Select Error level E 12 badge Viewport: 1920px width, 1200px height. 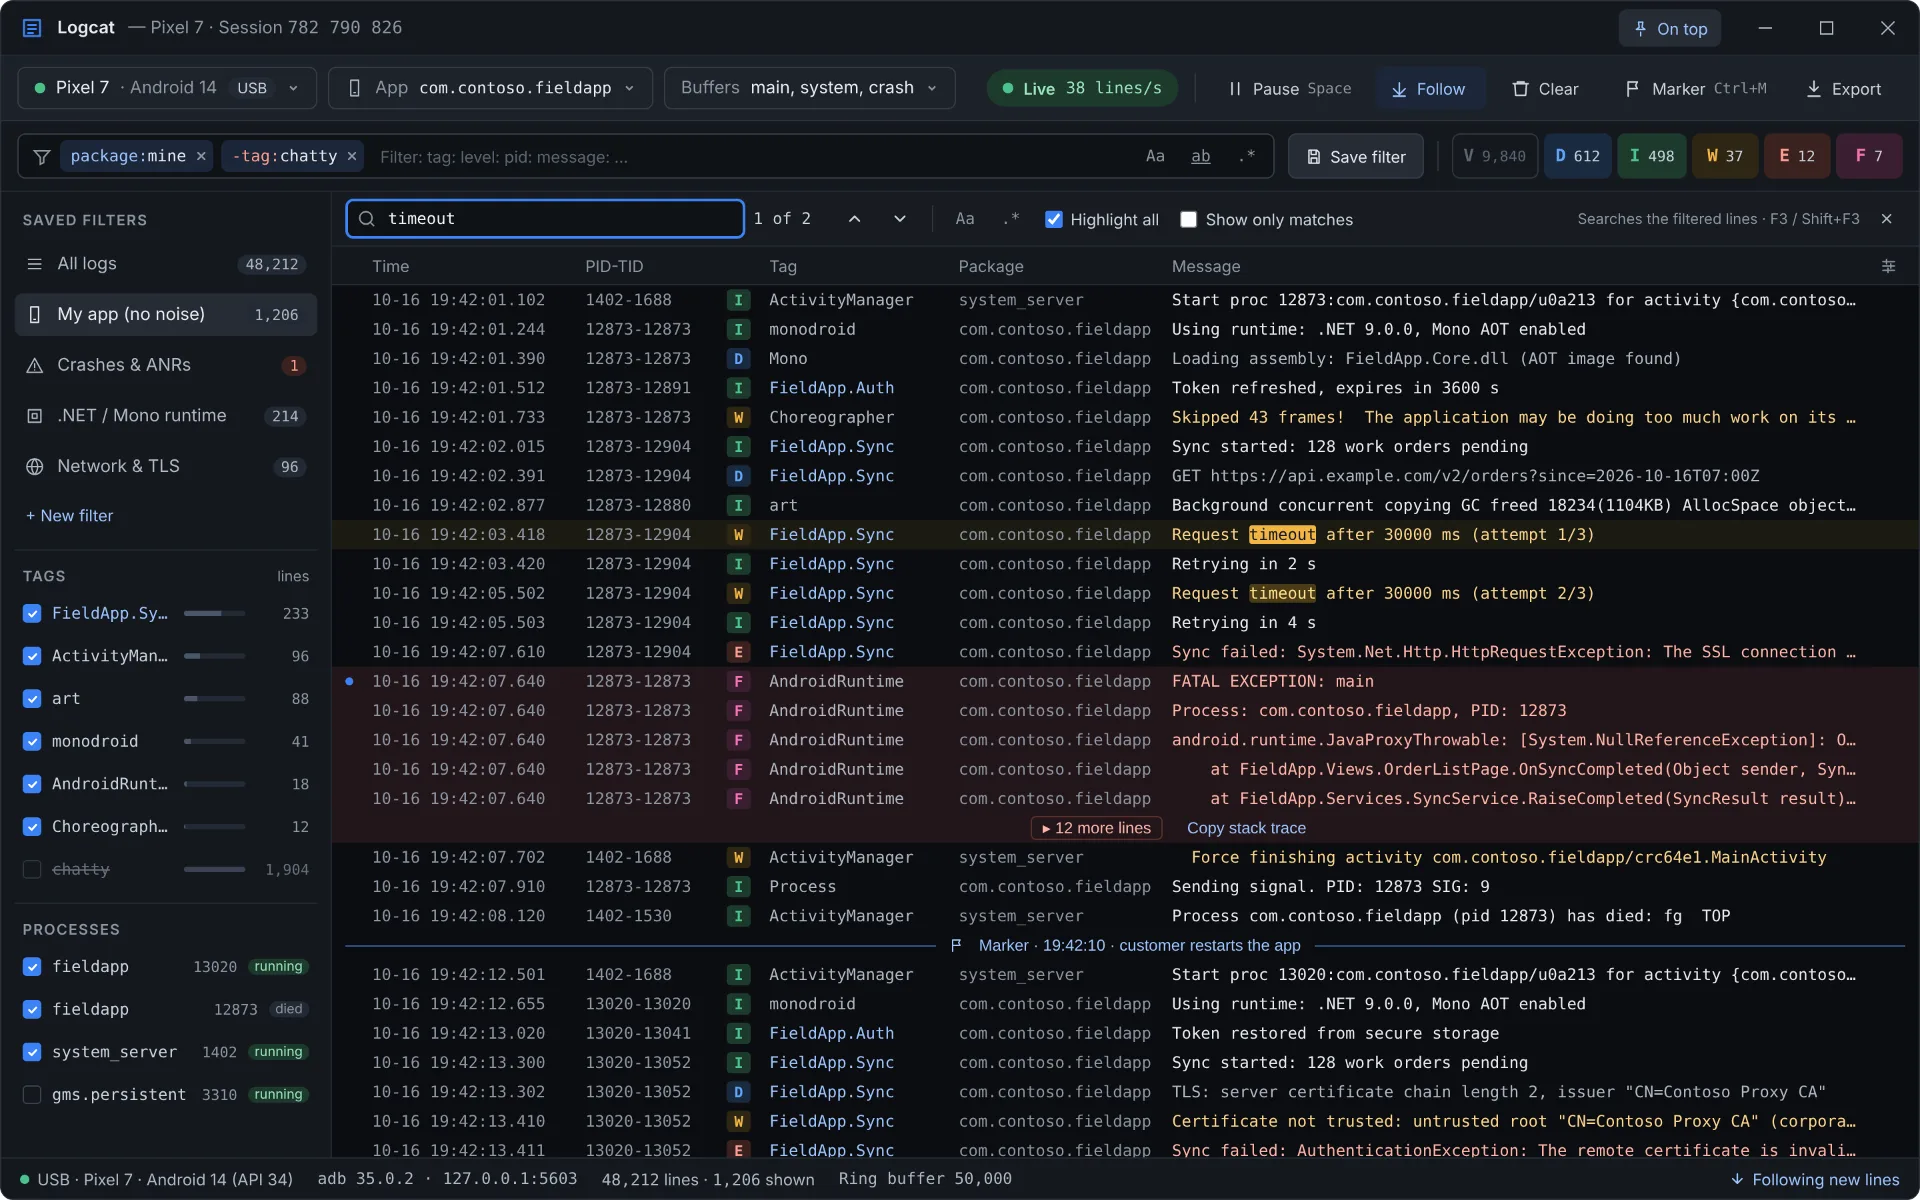tap(1797, 156)
